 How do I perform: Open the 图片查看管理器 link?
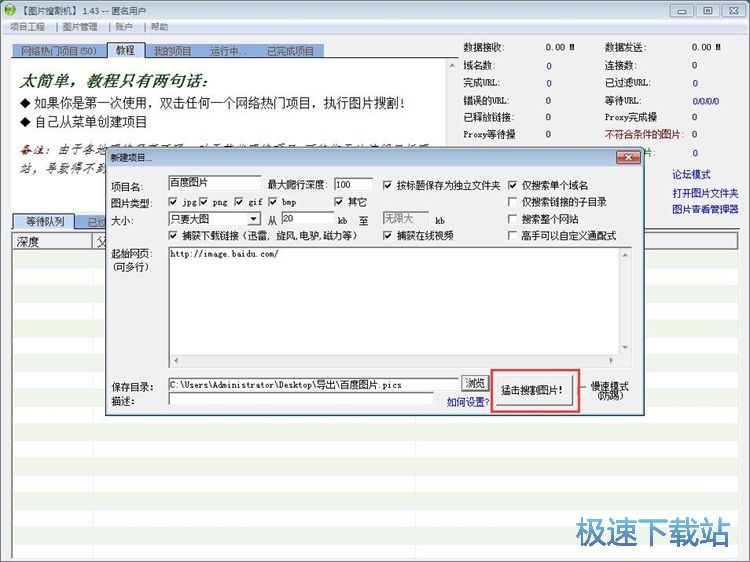click(x=705, y=209)
